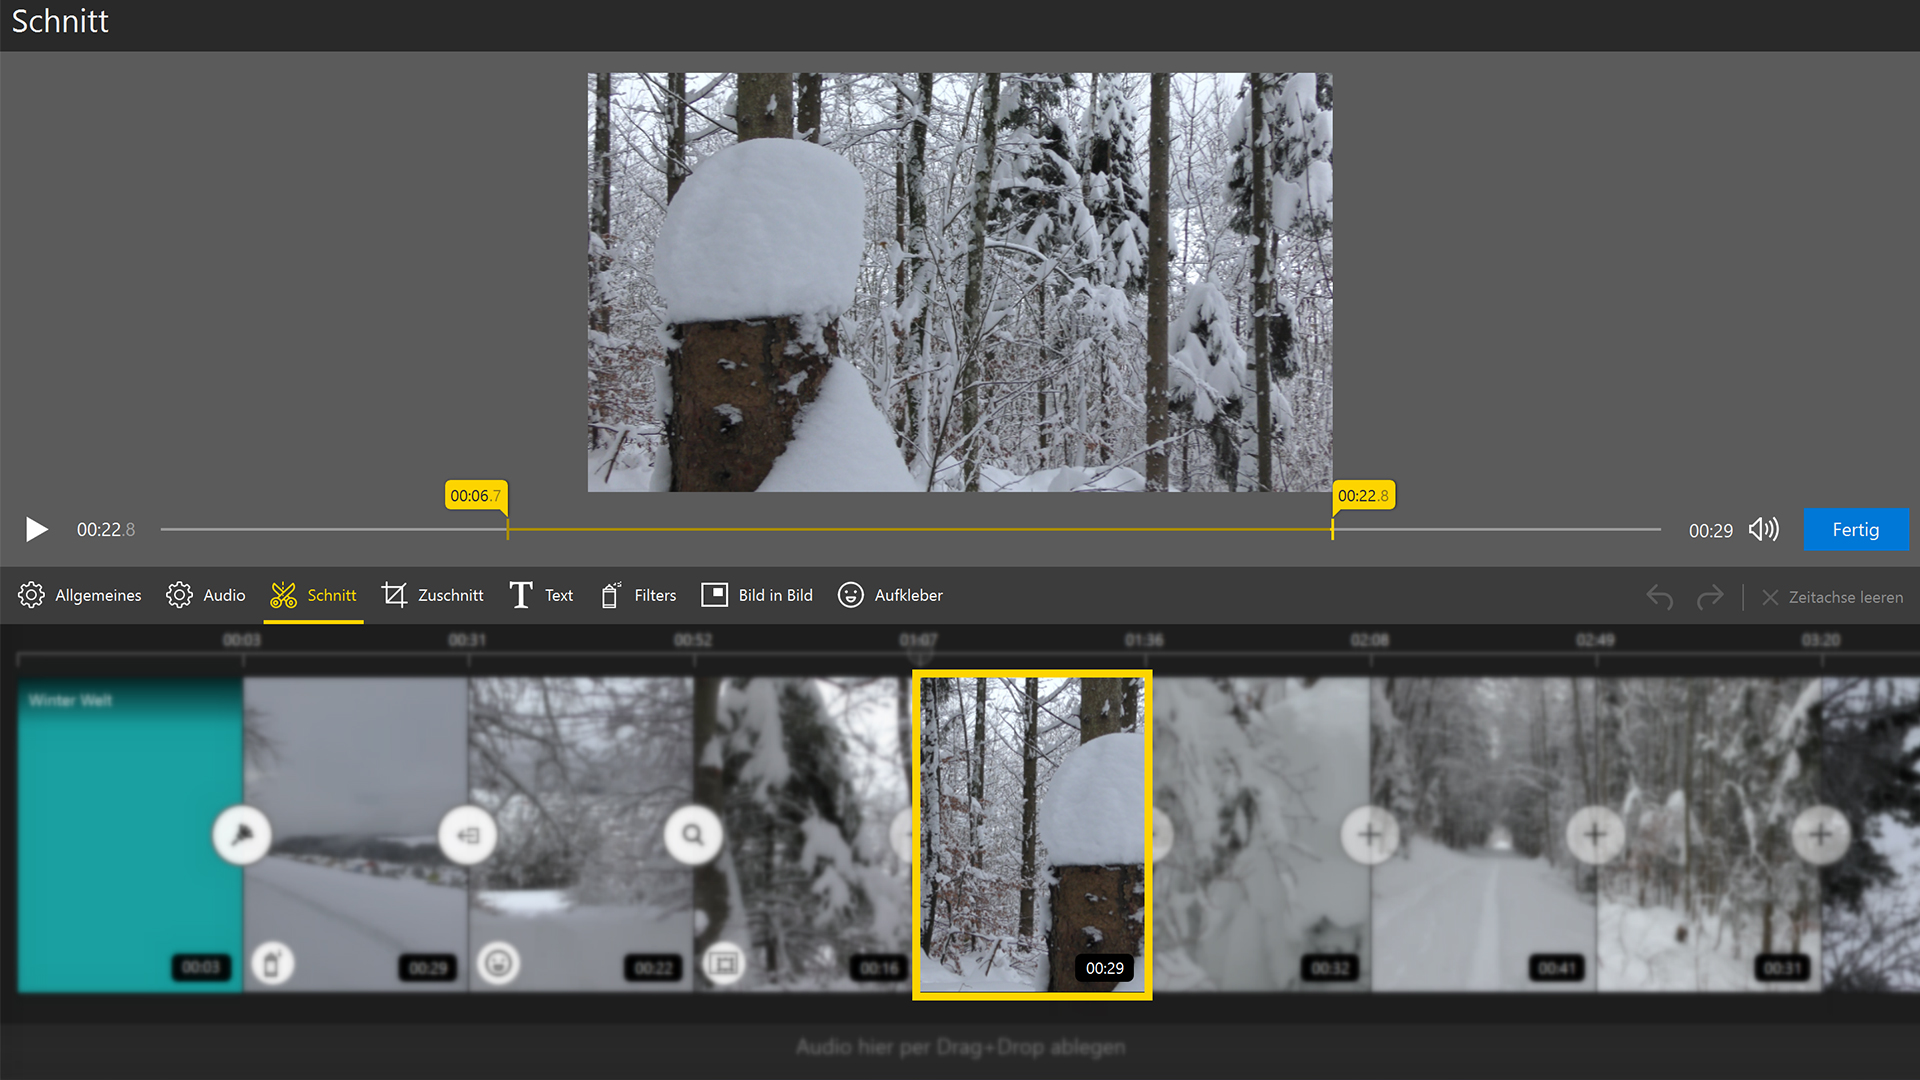Select the Schnitt scissors tool
The image size is (1920, 1080).
(x=313, y=595)
